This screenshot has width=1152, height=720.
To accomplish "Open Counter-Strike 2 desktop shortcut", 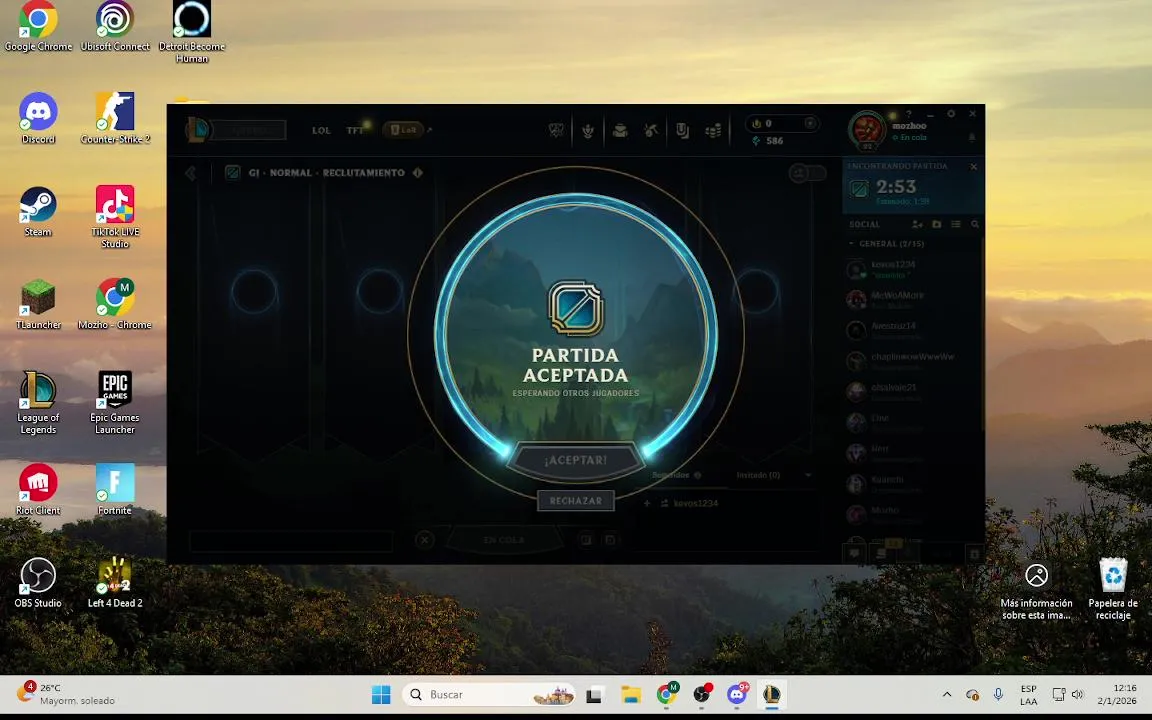I will tap(115, 118).
